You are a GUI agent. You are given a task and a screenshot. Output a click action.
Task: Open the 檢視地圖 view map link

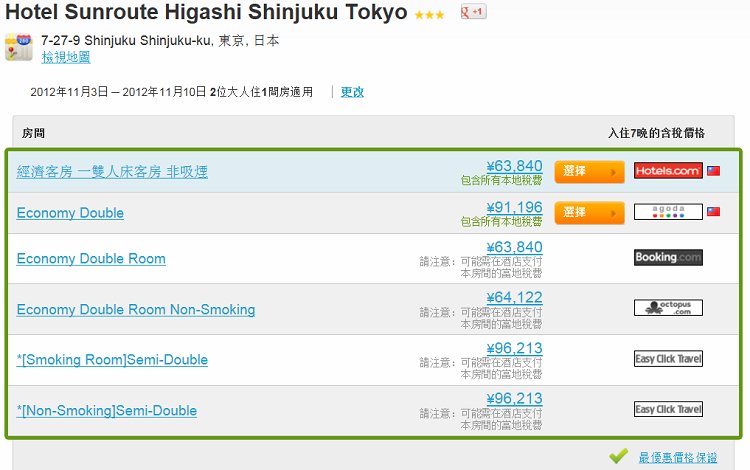tap(66, 57)
